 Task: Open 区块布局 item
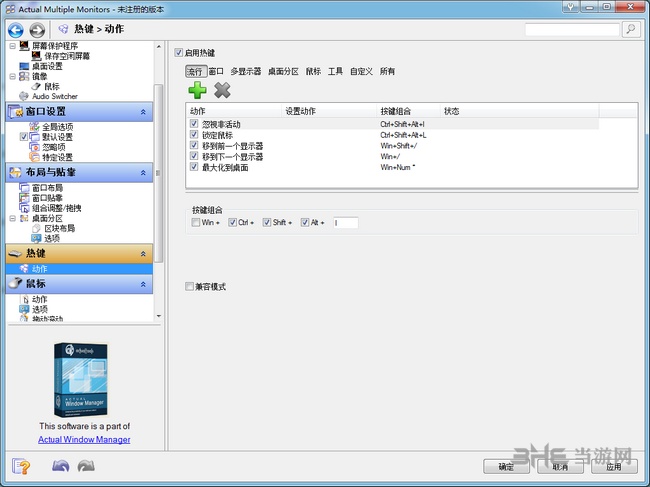pyautogui.click(x=59, y=228)
